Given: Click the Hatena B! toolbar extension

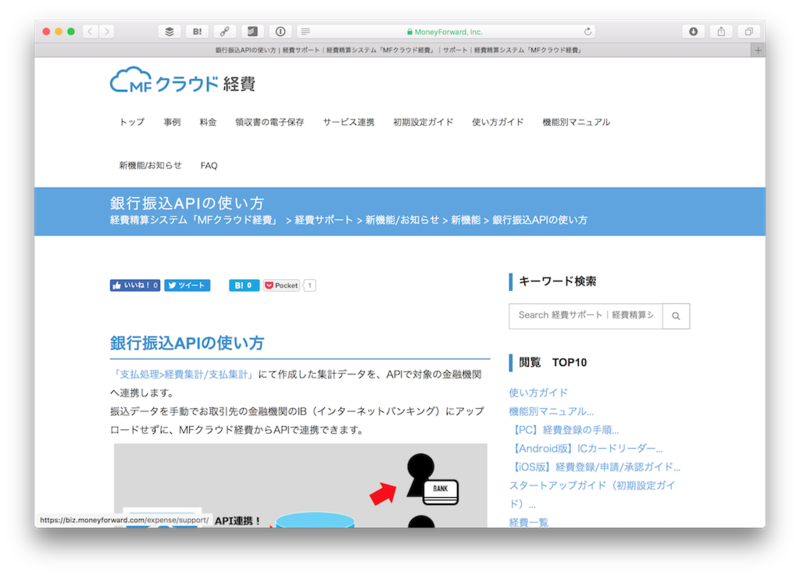Looking at the screenshot, I should [x=197, y=32].
